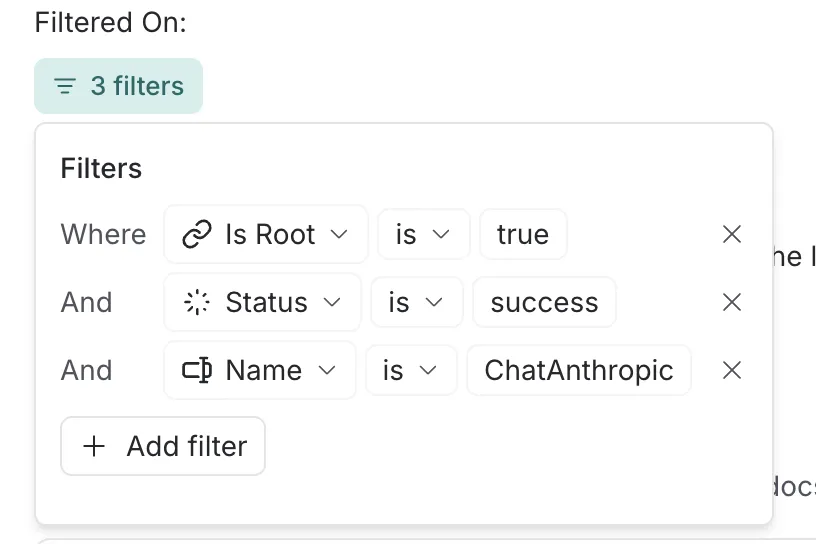
Task: Change the operator in the Status row
Action: coord(417,303)
